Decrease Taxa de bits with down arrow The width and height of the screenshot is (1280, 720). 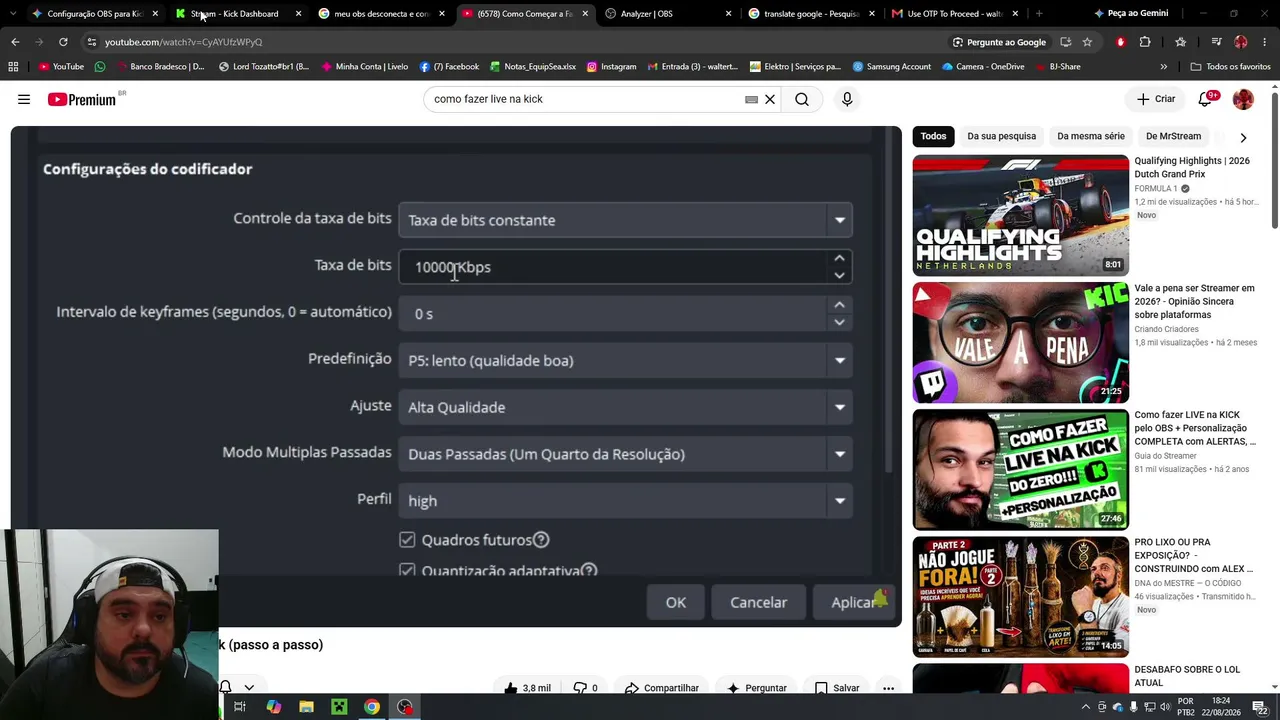tap(839, 275)
